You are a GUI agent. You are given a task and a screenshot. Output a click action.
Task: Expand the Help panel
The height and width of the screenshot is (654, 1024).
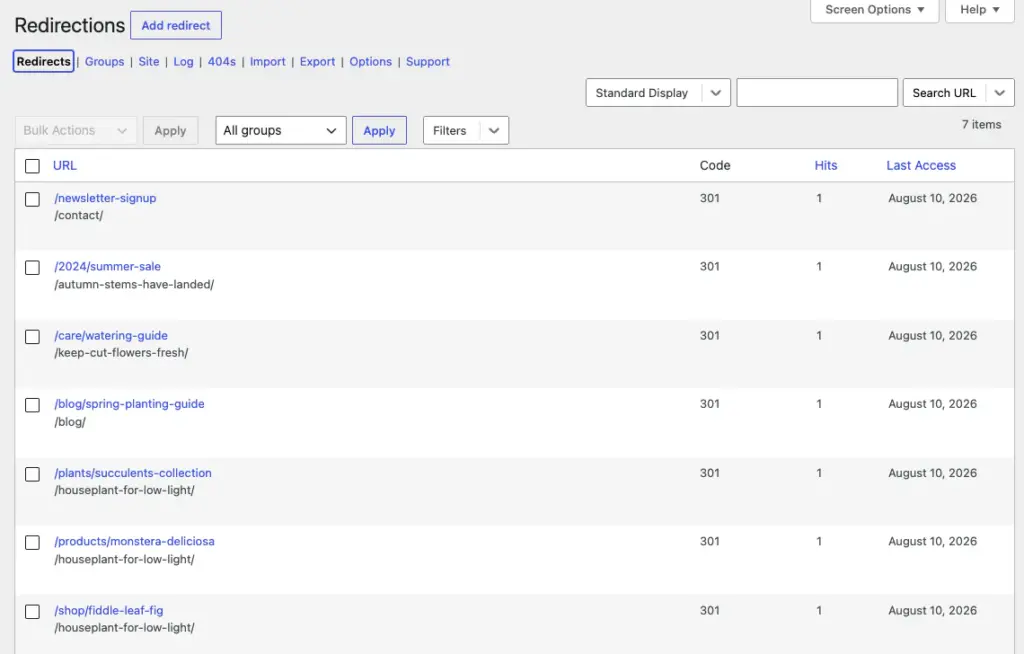click(980, 10)
